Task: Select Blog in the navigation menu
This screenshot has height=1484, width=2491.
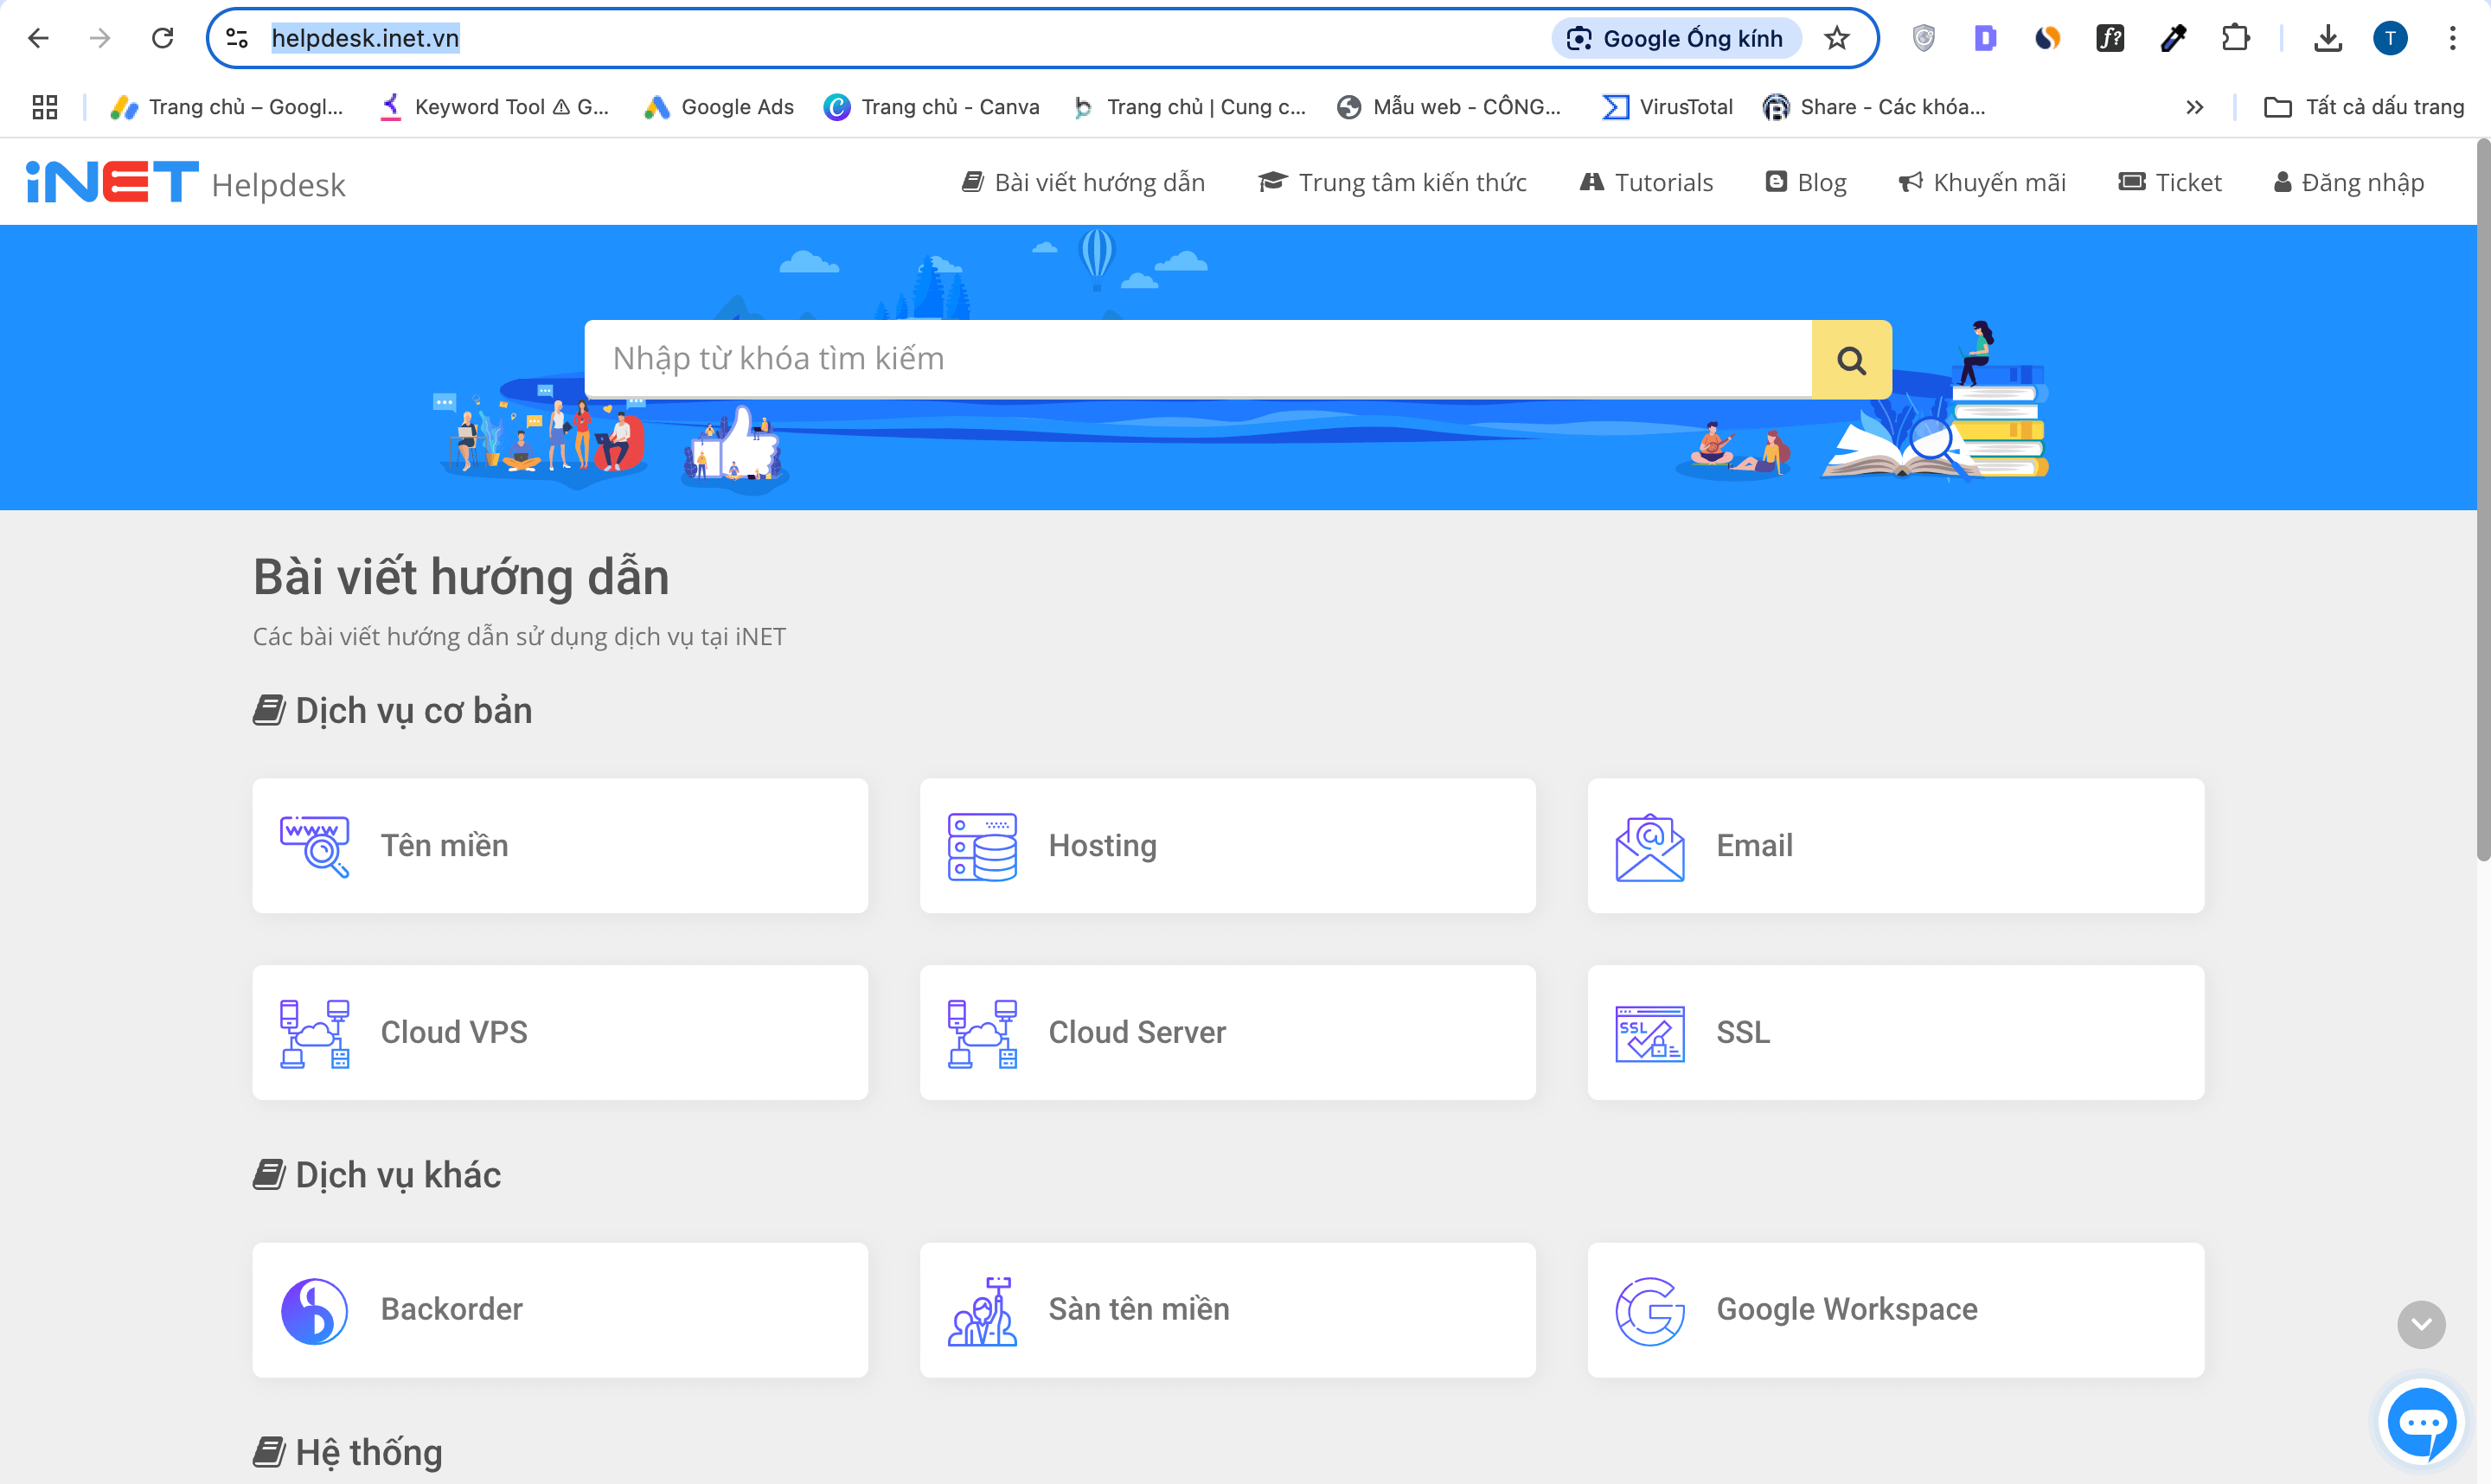Action: [1806, 181]
